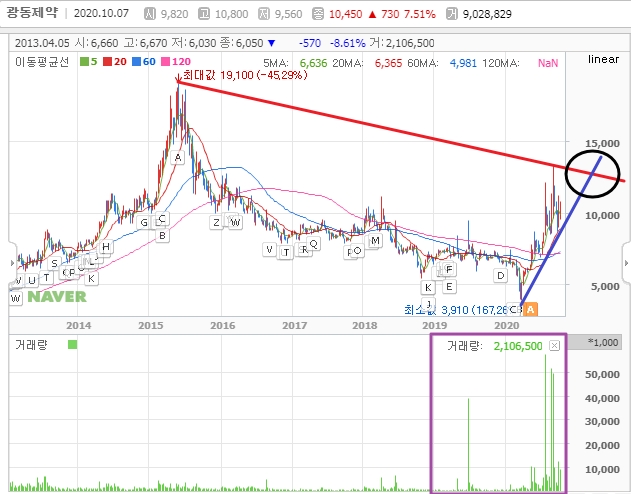Click the green 5-day moving average swatch
The image size is (631, 494).
84,62
